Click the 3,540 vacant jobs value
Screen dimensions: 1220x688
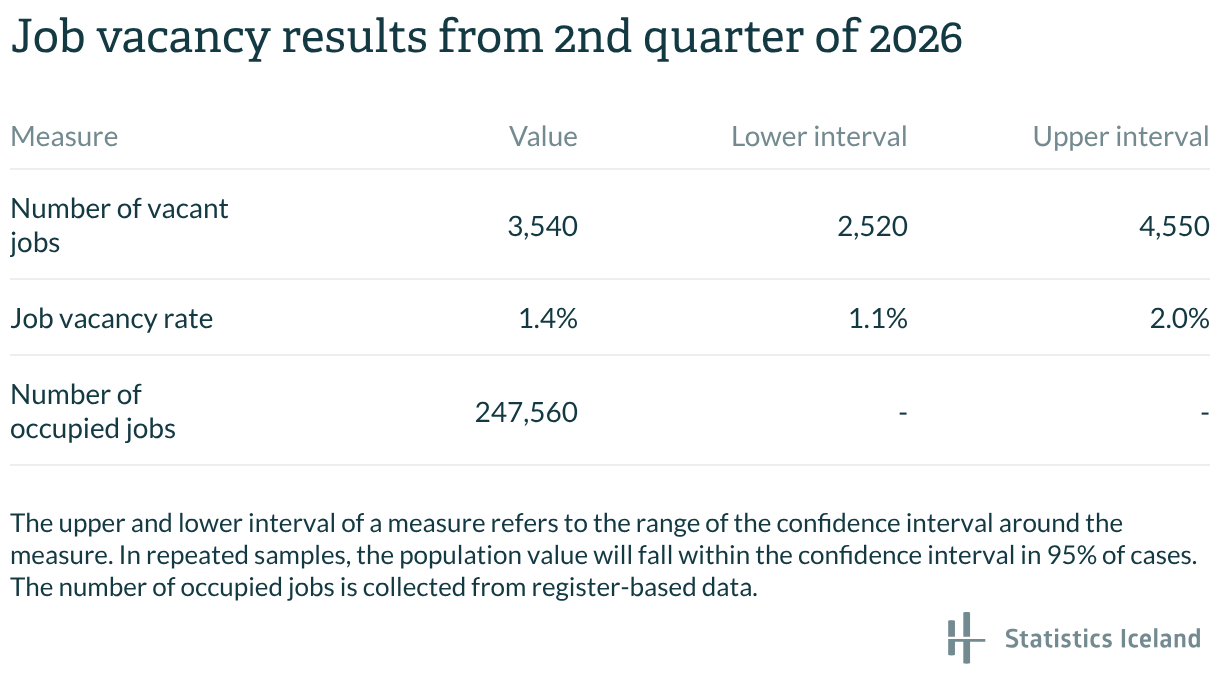pyautogui.click(x=542, y=227)
